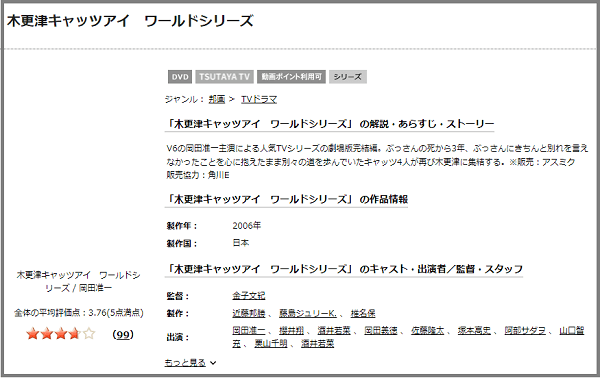
Task: Click the first orange rating star
Action: (33, 334)
